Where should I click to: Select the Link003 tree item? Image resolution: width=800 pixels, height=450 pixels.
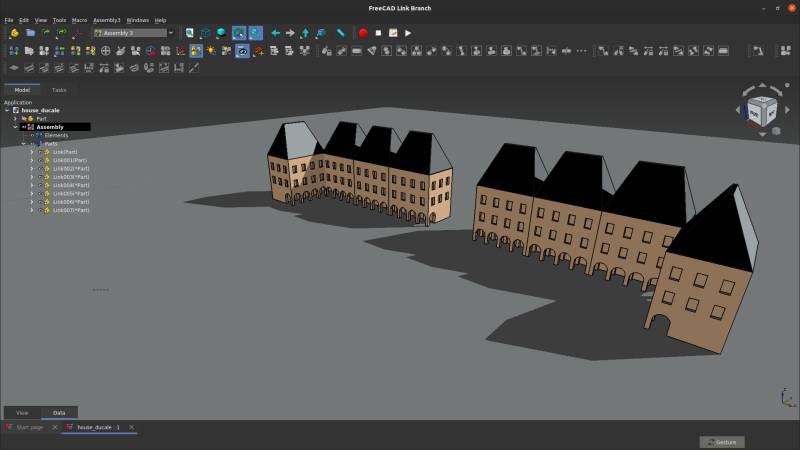coord(71,177)
